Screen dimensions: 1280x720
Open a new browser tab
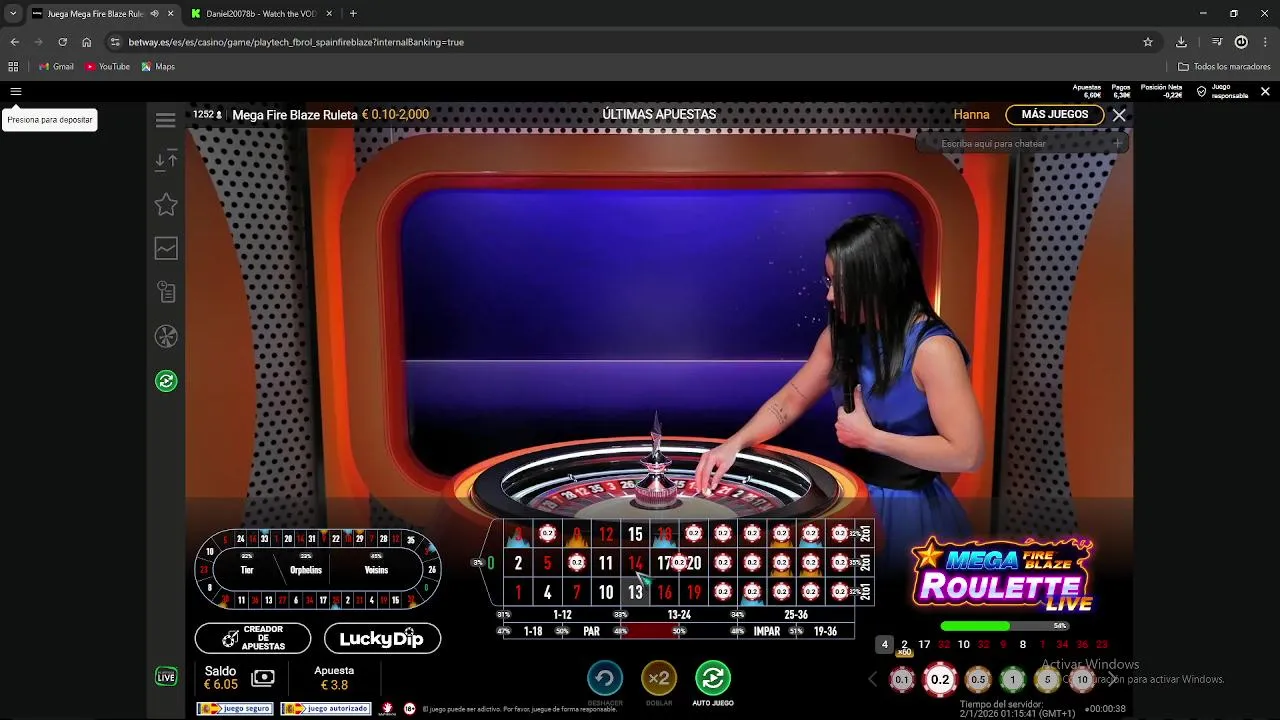(x=353, y=14)
